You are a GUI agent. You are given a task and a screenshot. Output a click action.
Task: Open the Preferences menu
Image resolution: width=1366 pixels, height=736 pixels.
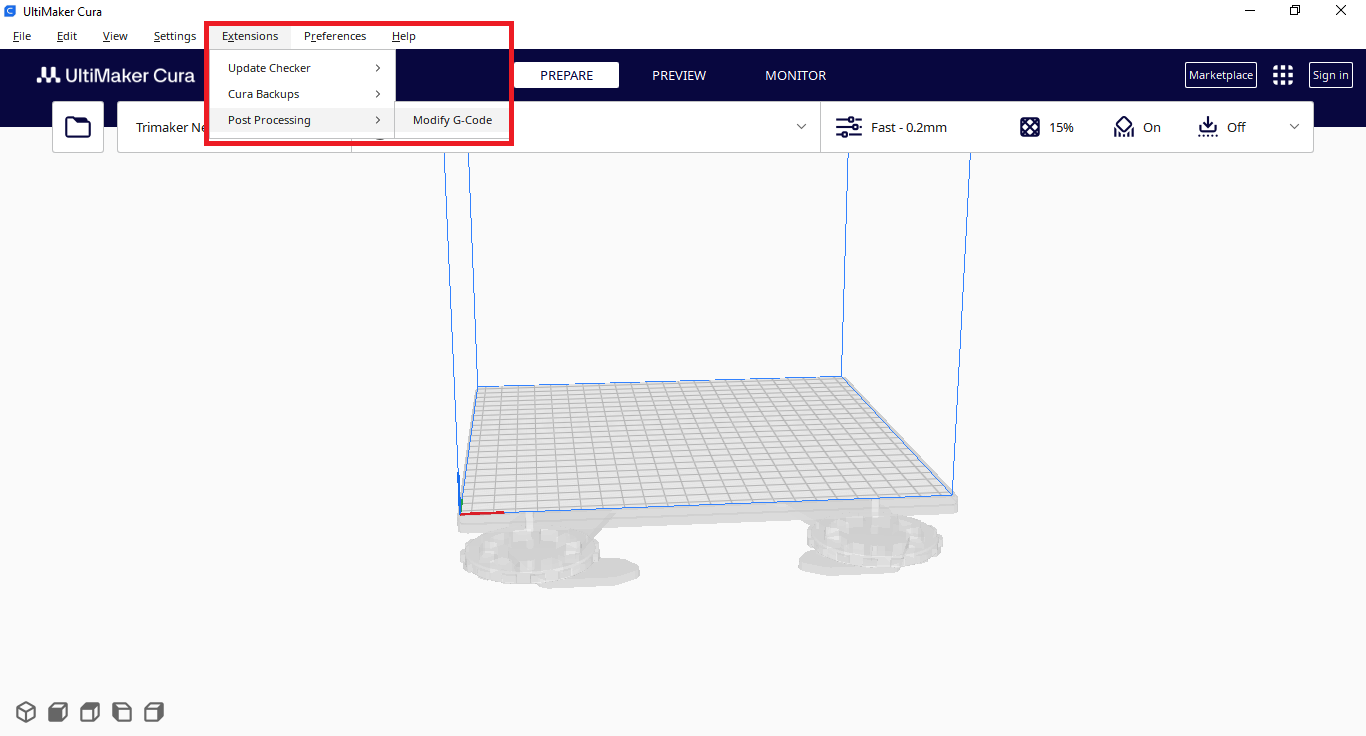[335, 36]
